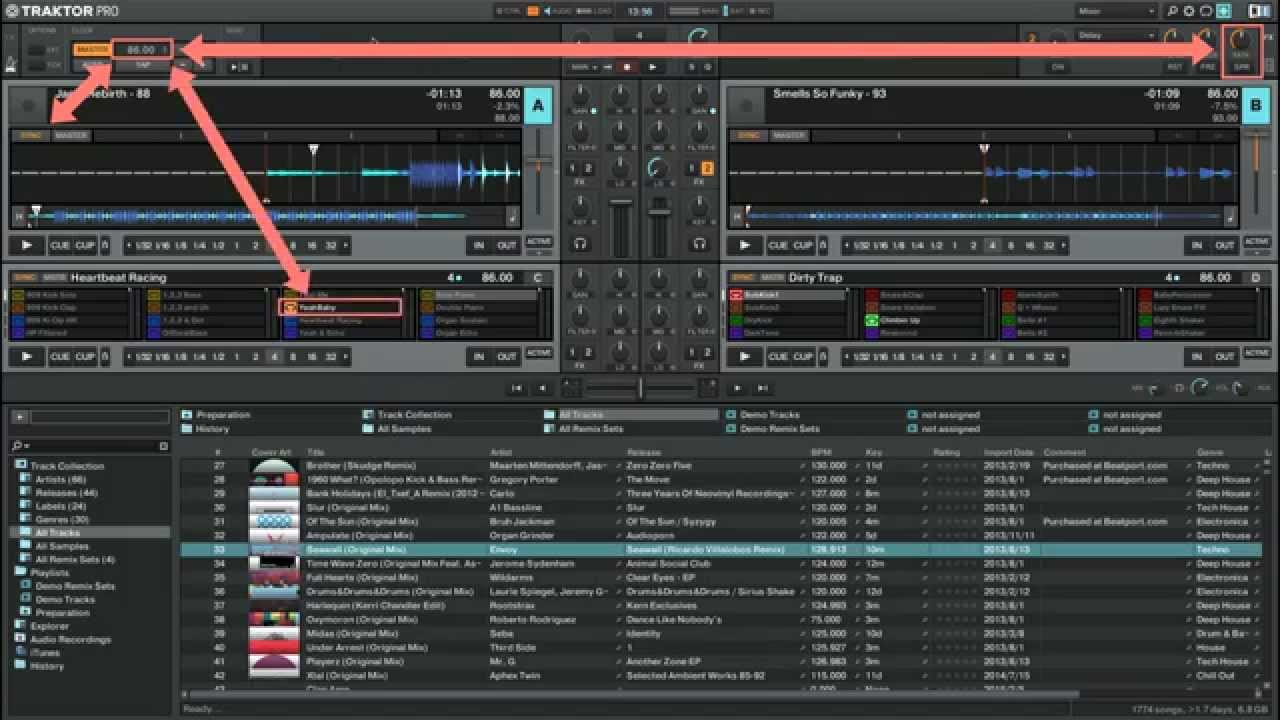Toggle SYNC on Deck D Dirty Trap
The image size is (1280, 720).
click(x=744, y=277)
